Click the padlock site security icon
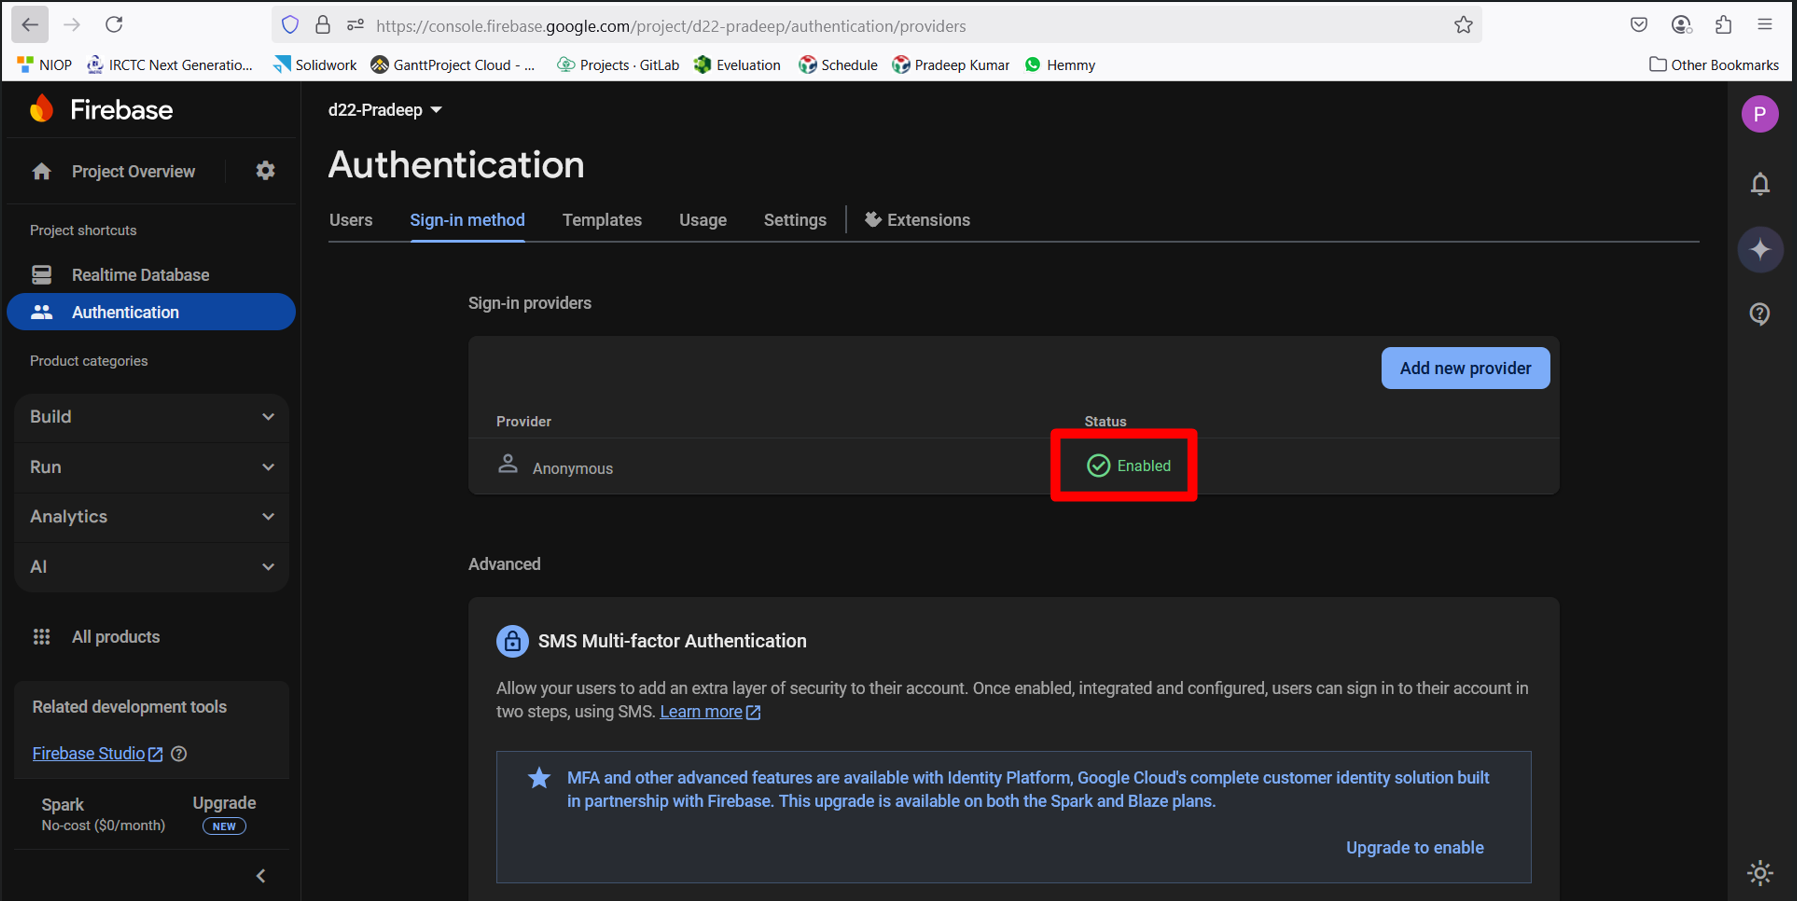Image resolution: width=1797 pixels, height=901 pixels. click(322, 25)
